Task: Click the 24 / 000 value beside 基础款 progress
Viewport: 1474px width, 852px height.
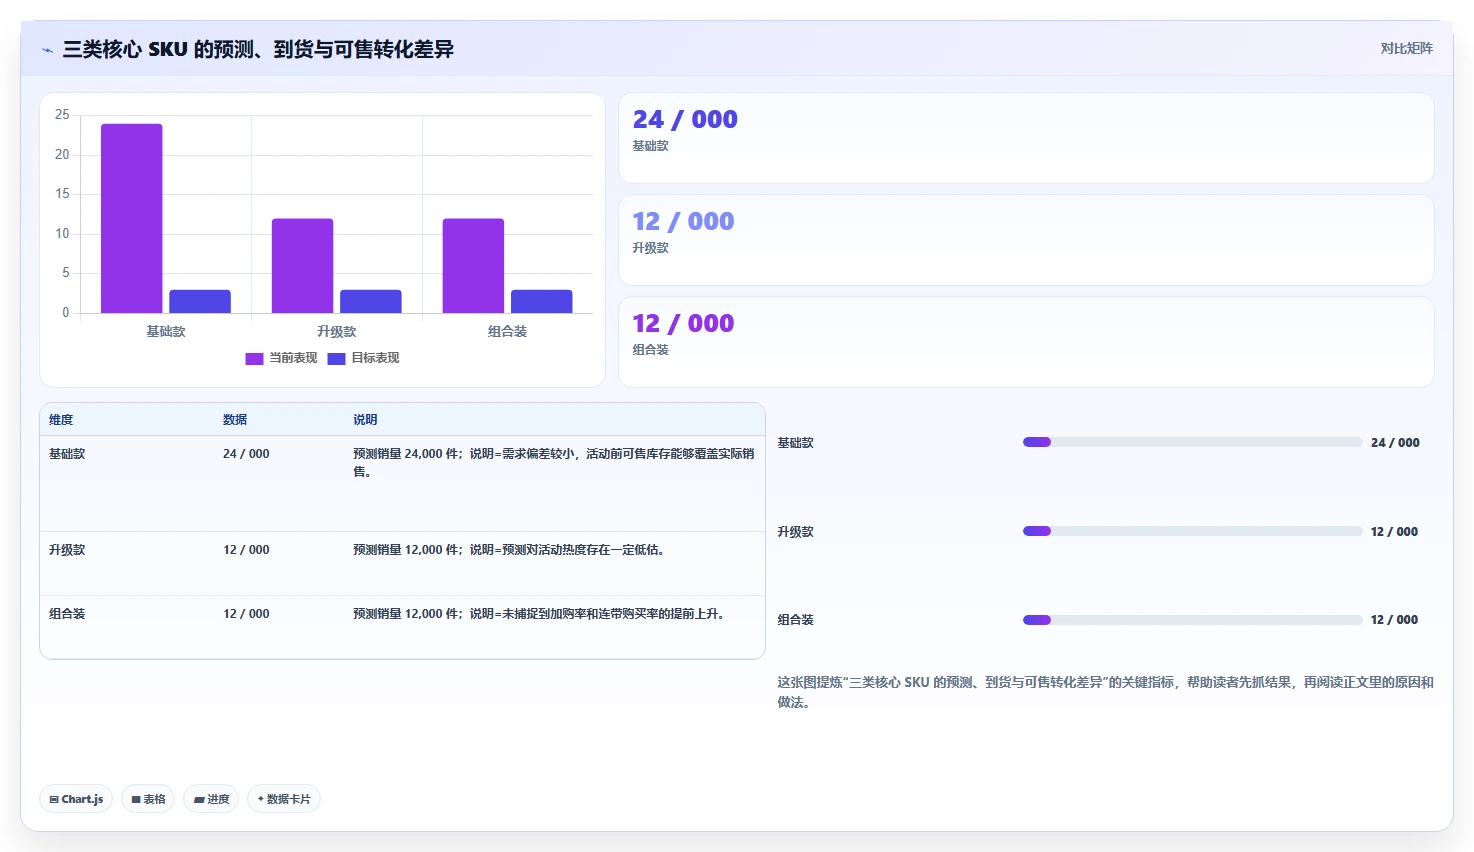Action: (1395, 443)
